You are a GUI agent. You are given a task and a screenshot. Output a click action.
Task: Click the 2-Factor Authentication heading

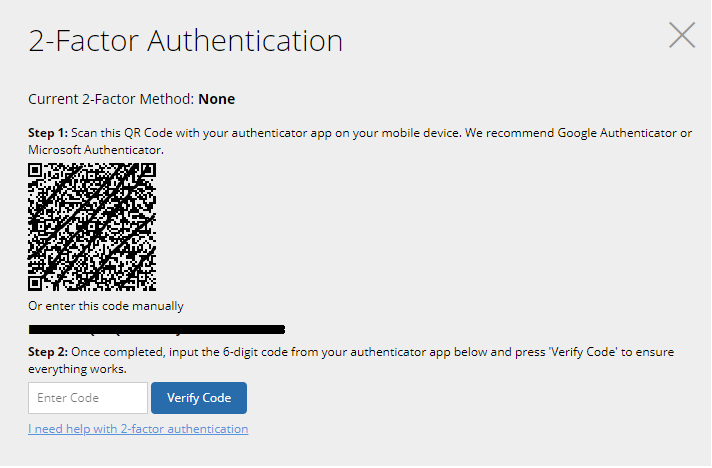[x=186, y=41]
